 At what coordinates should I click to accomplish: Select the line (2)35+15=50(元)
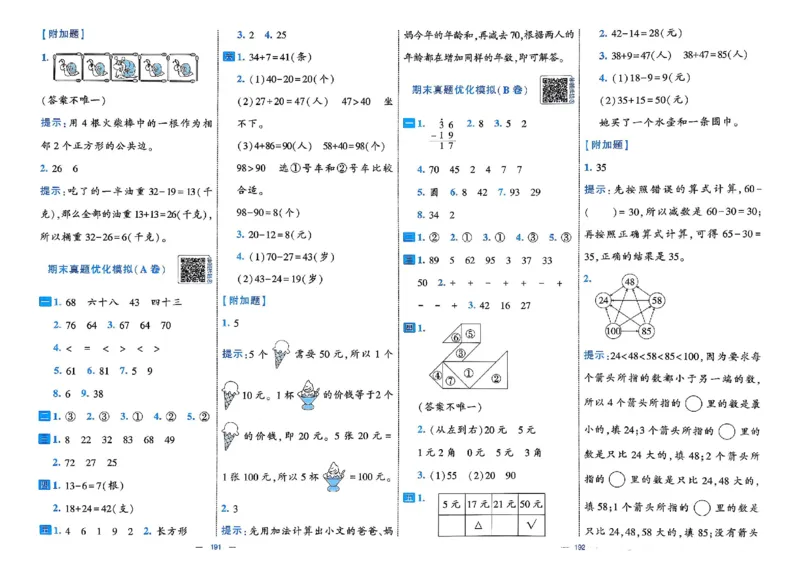tap(644, 100)
